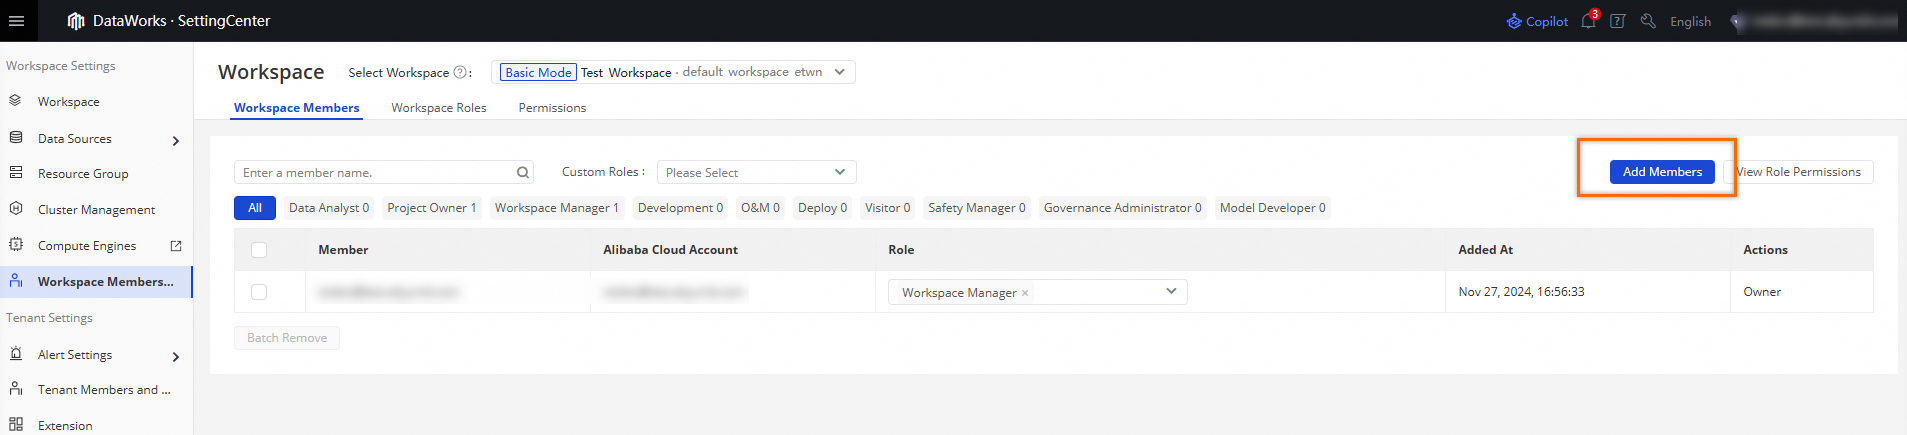1907x435 pixels.
Task: Open Resource Group in the sidebar
Action: click(83, 174)
